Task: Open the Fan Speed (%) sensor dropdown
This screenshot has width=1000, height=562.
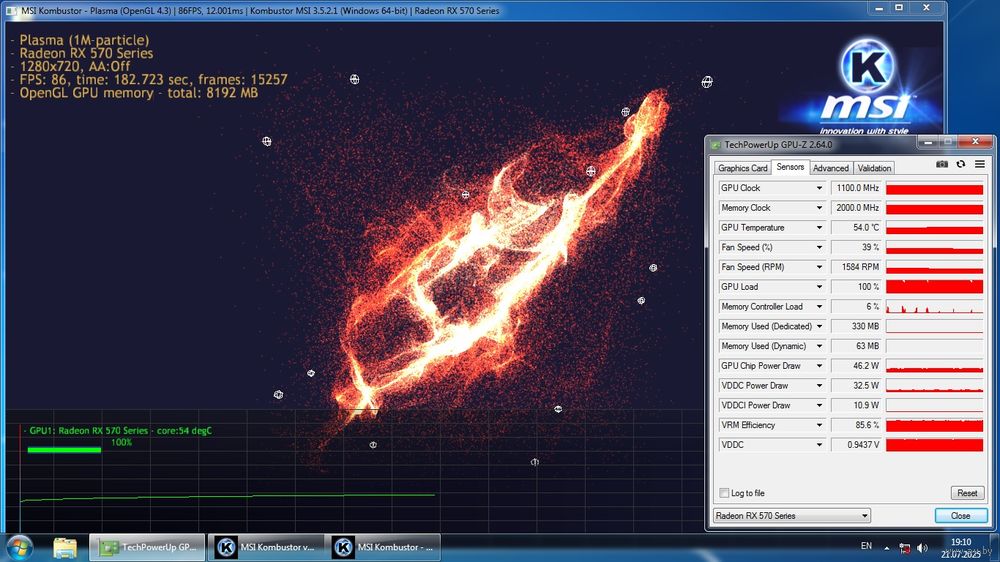Action: (x=820, y=248)
